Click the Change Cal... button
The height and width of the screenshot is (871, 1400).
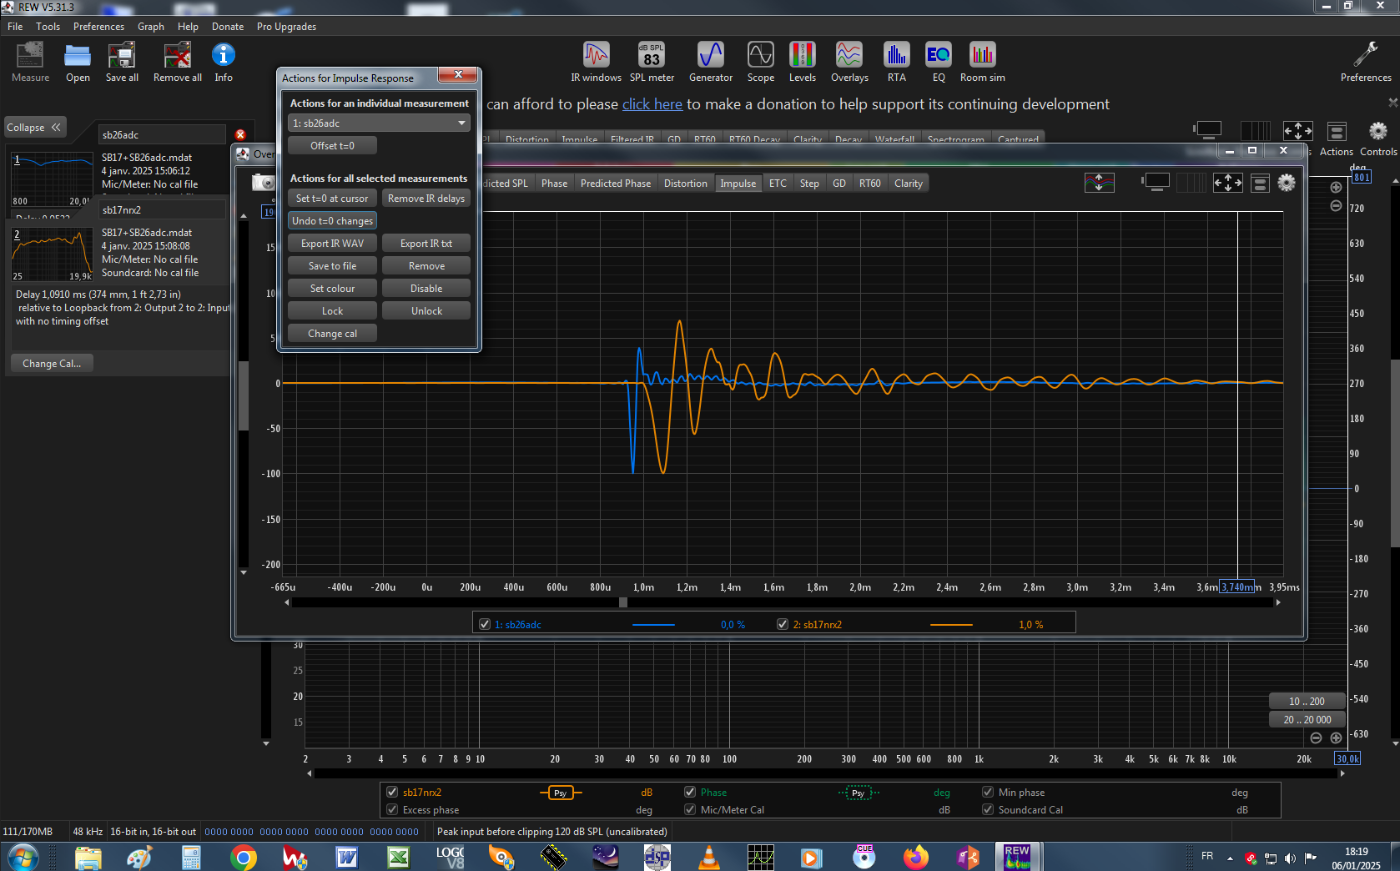pyautogui.click(x=52, y=363)
